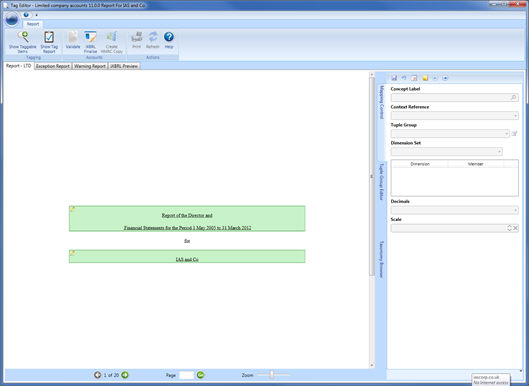Screen dimensions: 529x386
Task: Click the Page number input box
Action: 187,375
